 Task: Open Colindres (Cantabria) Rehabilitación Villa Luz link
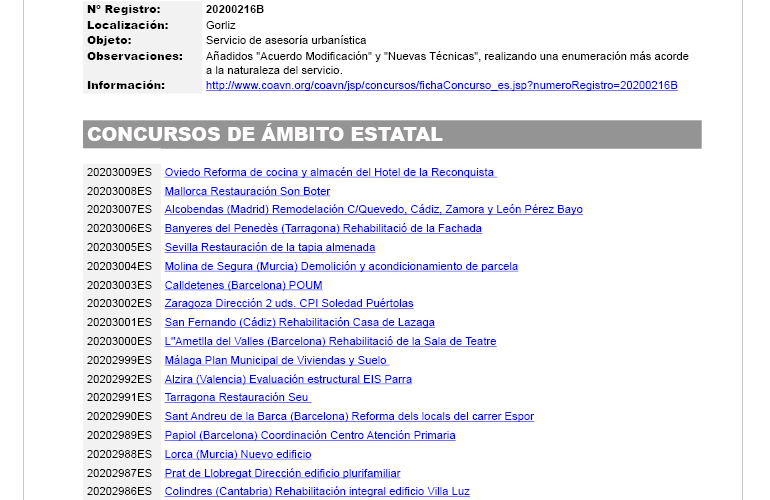point(317,492)
